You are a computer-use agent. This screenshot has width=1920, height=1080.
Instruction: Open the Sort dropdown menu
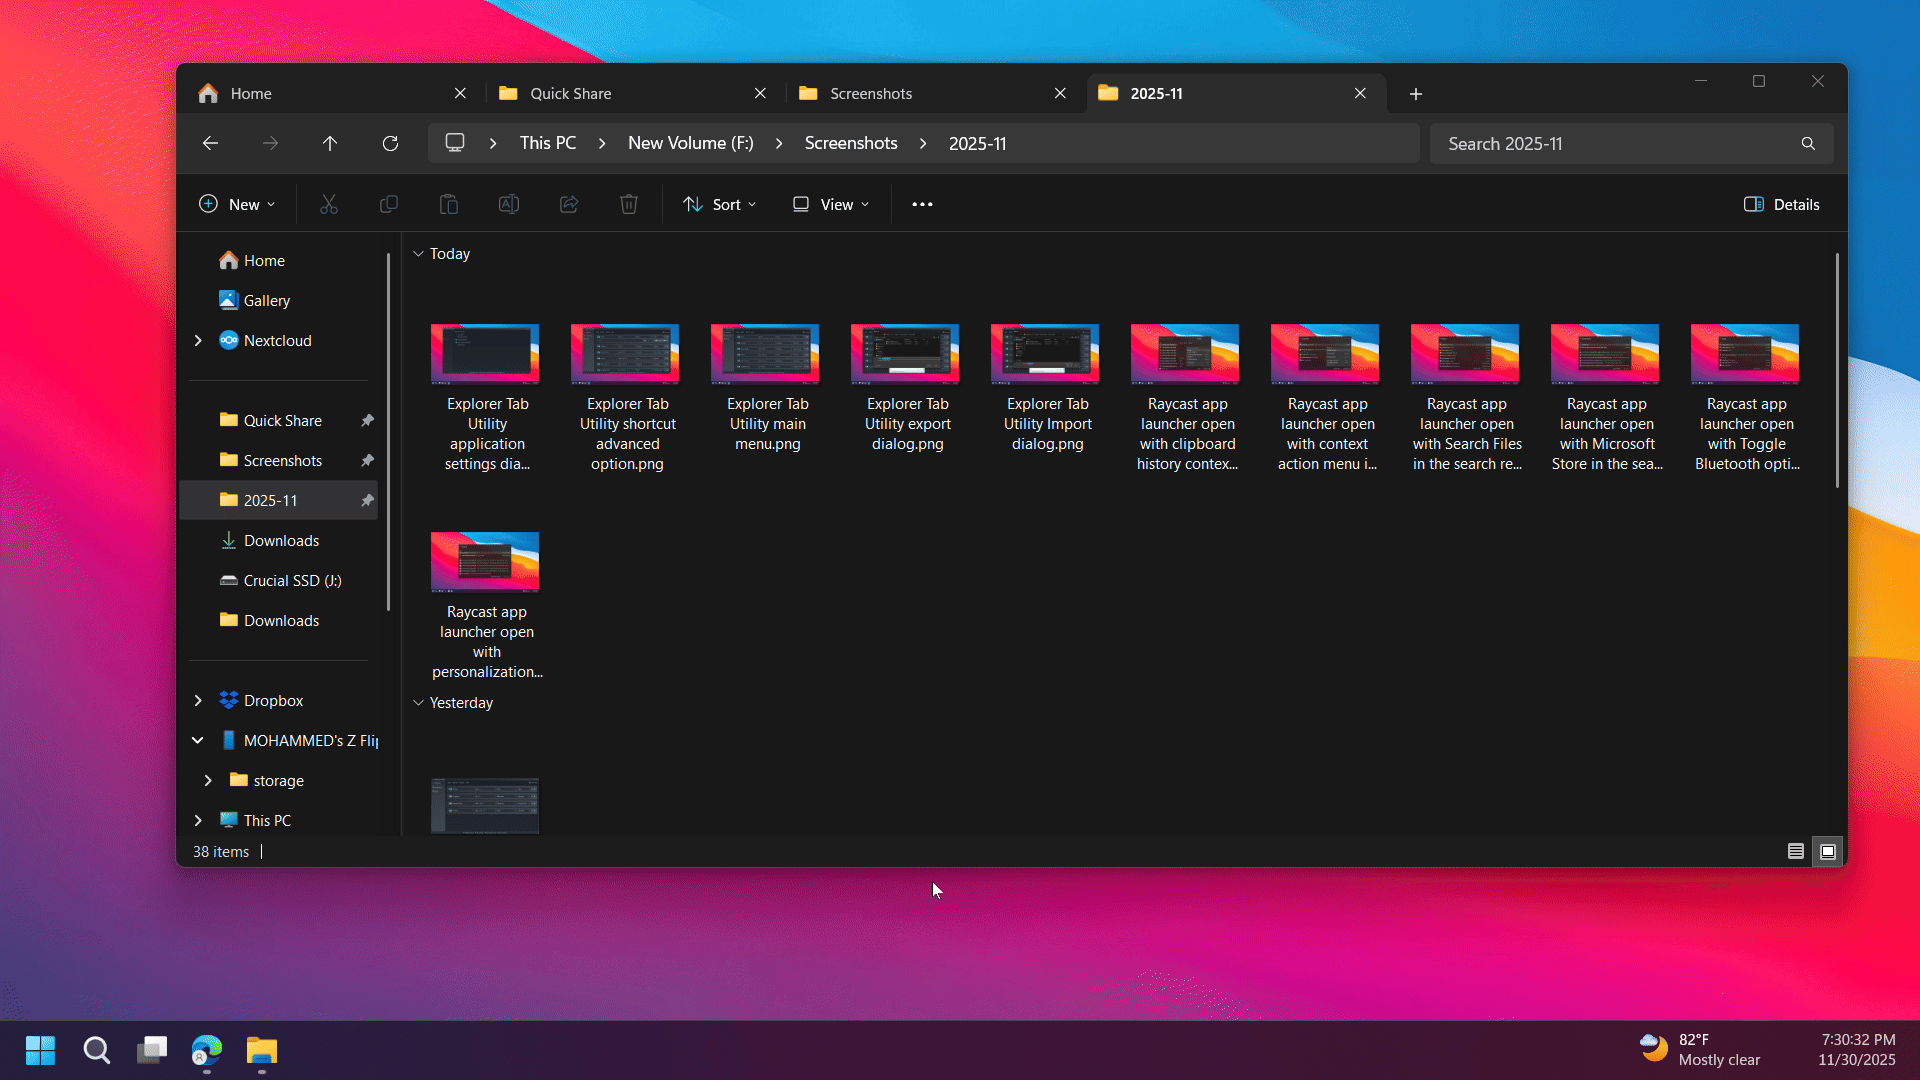[x=719, y=204]
